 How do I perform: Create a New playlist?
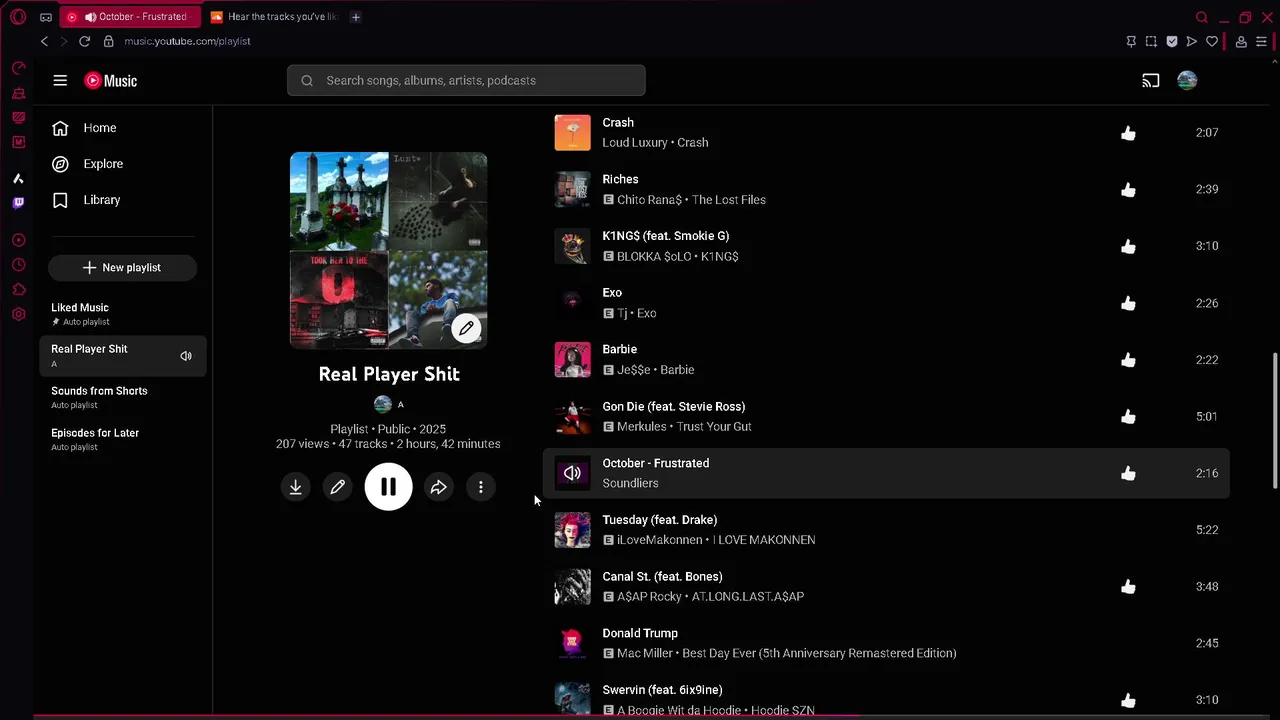click(x=122, y=267)
